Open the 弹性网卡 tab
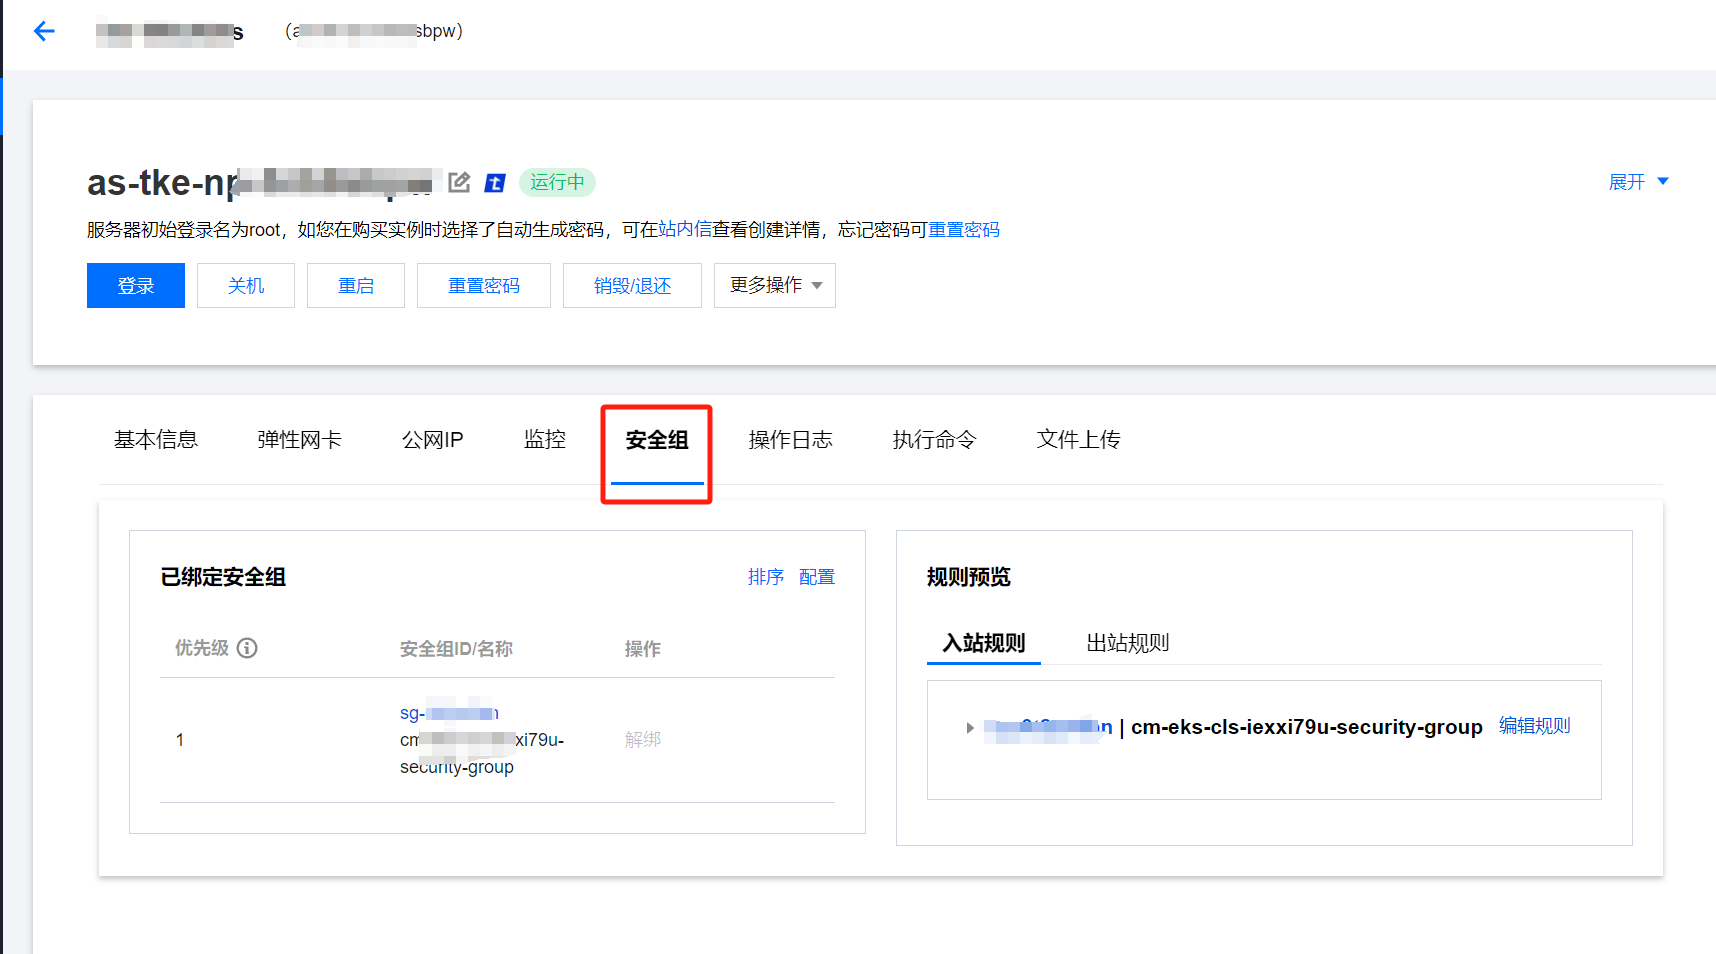This screenshot has height=954, width=1716. [x=299, y=440]
